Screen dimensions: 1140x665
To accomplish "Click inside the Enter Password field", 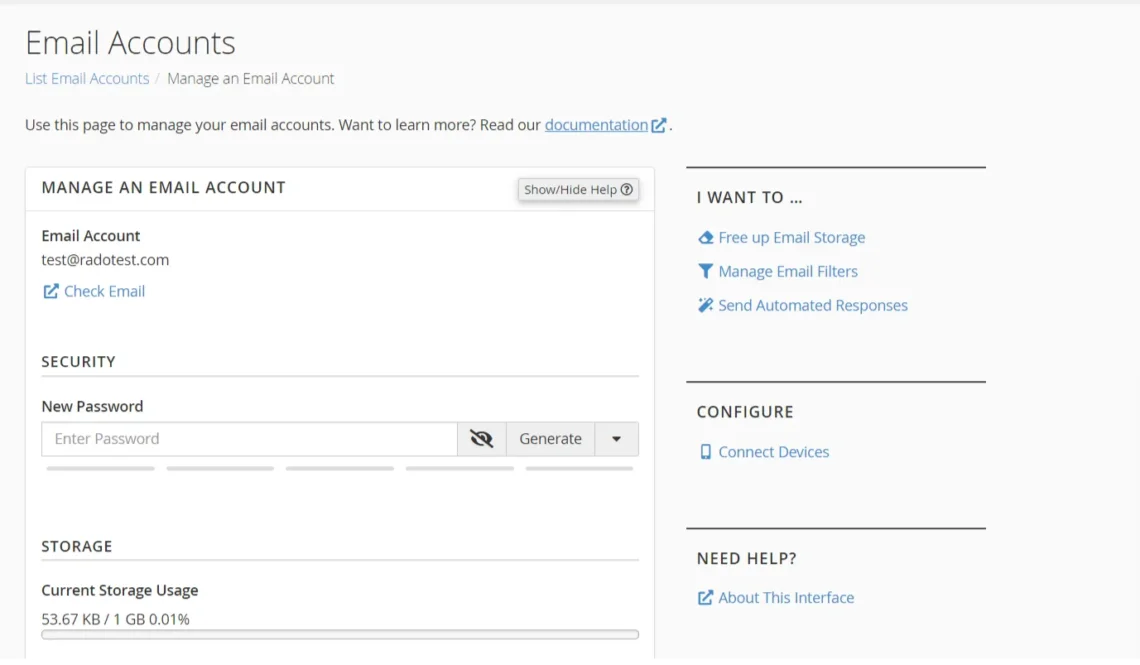I will click(x=250, y=438).
